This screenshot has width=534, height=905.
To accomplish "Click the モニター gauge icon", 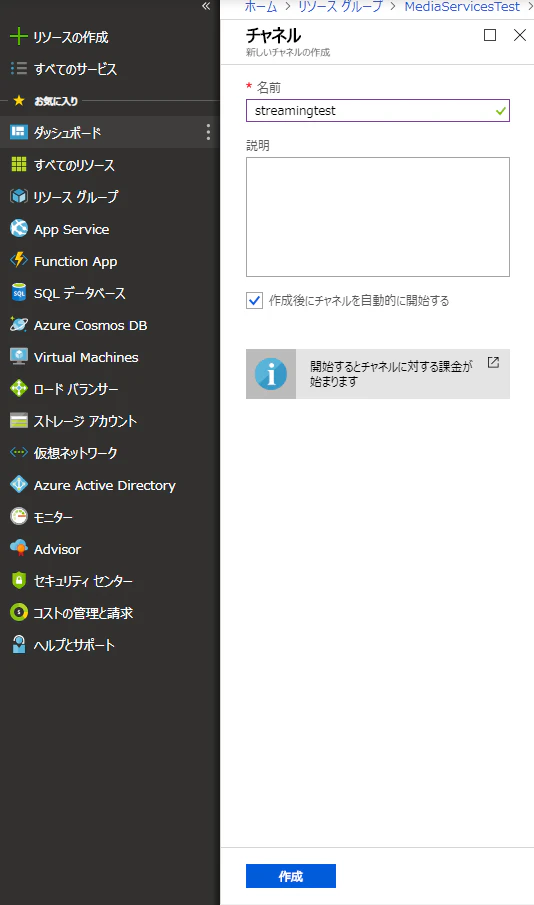I will coord(18,517).
